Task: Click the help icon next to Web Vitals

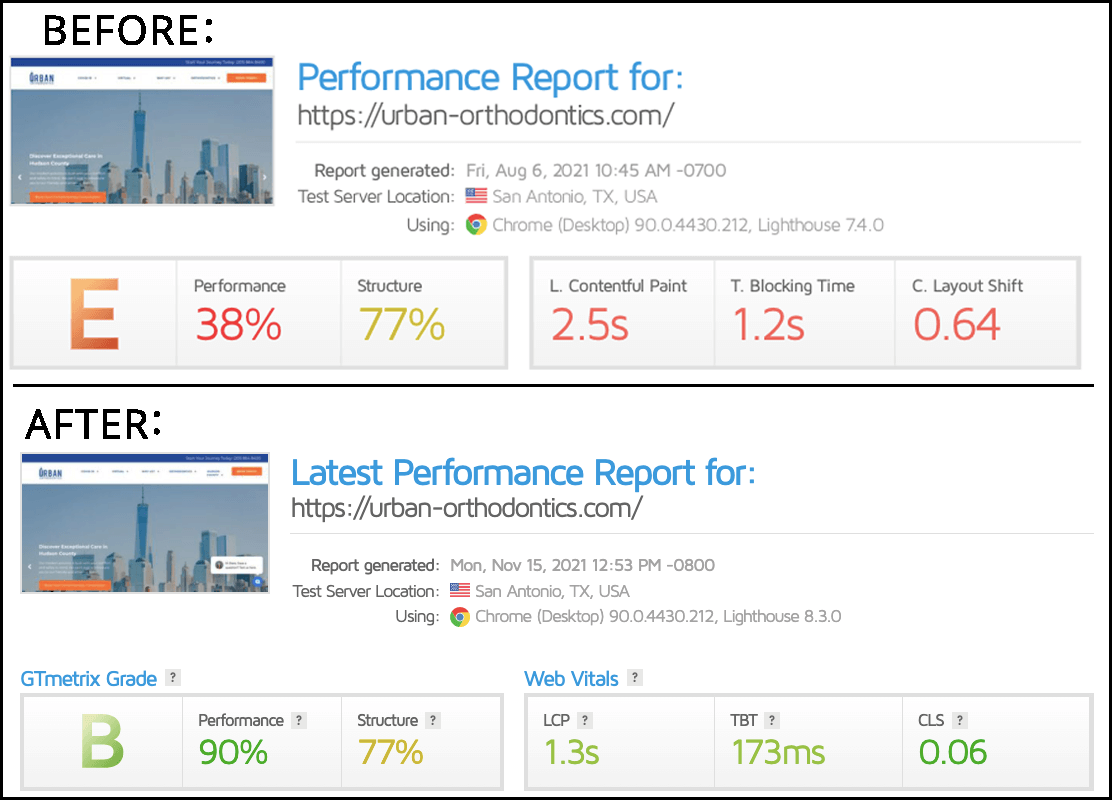Action: pos(635,677)
